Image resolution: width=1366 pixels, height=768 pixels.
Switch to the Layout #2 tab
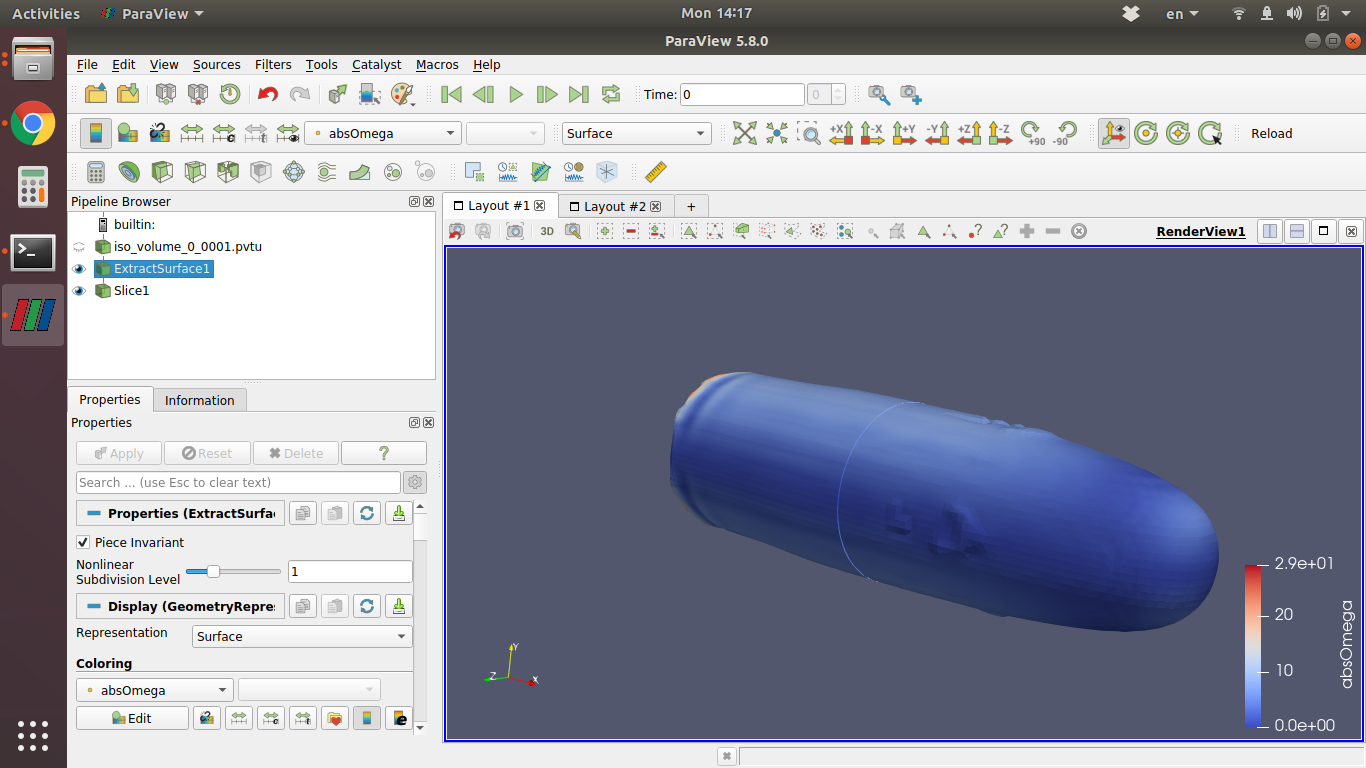coord(615,206)
